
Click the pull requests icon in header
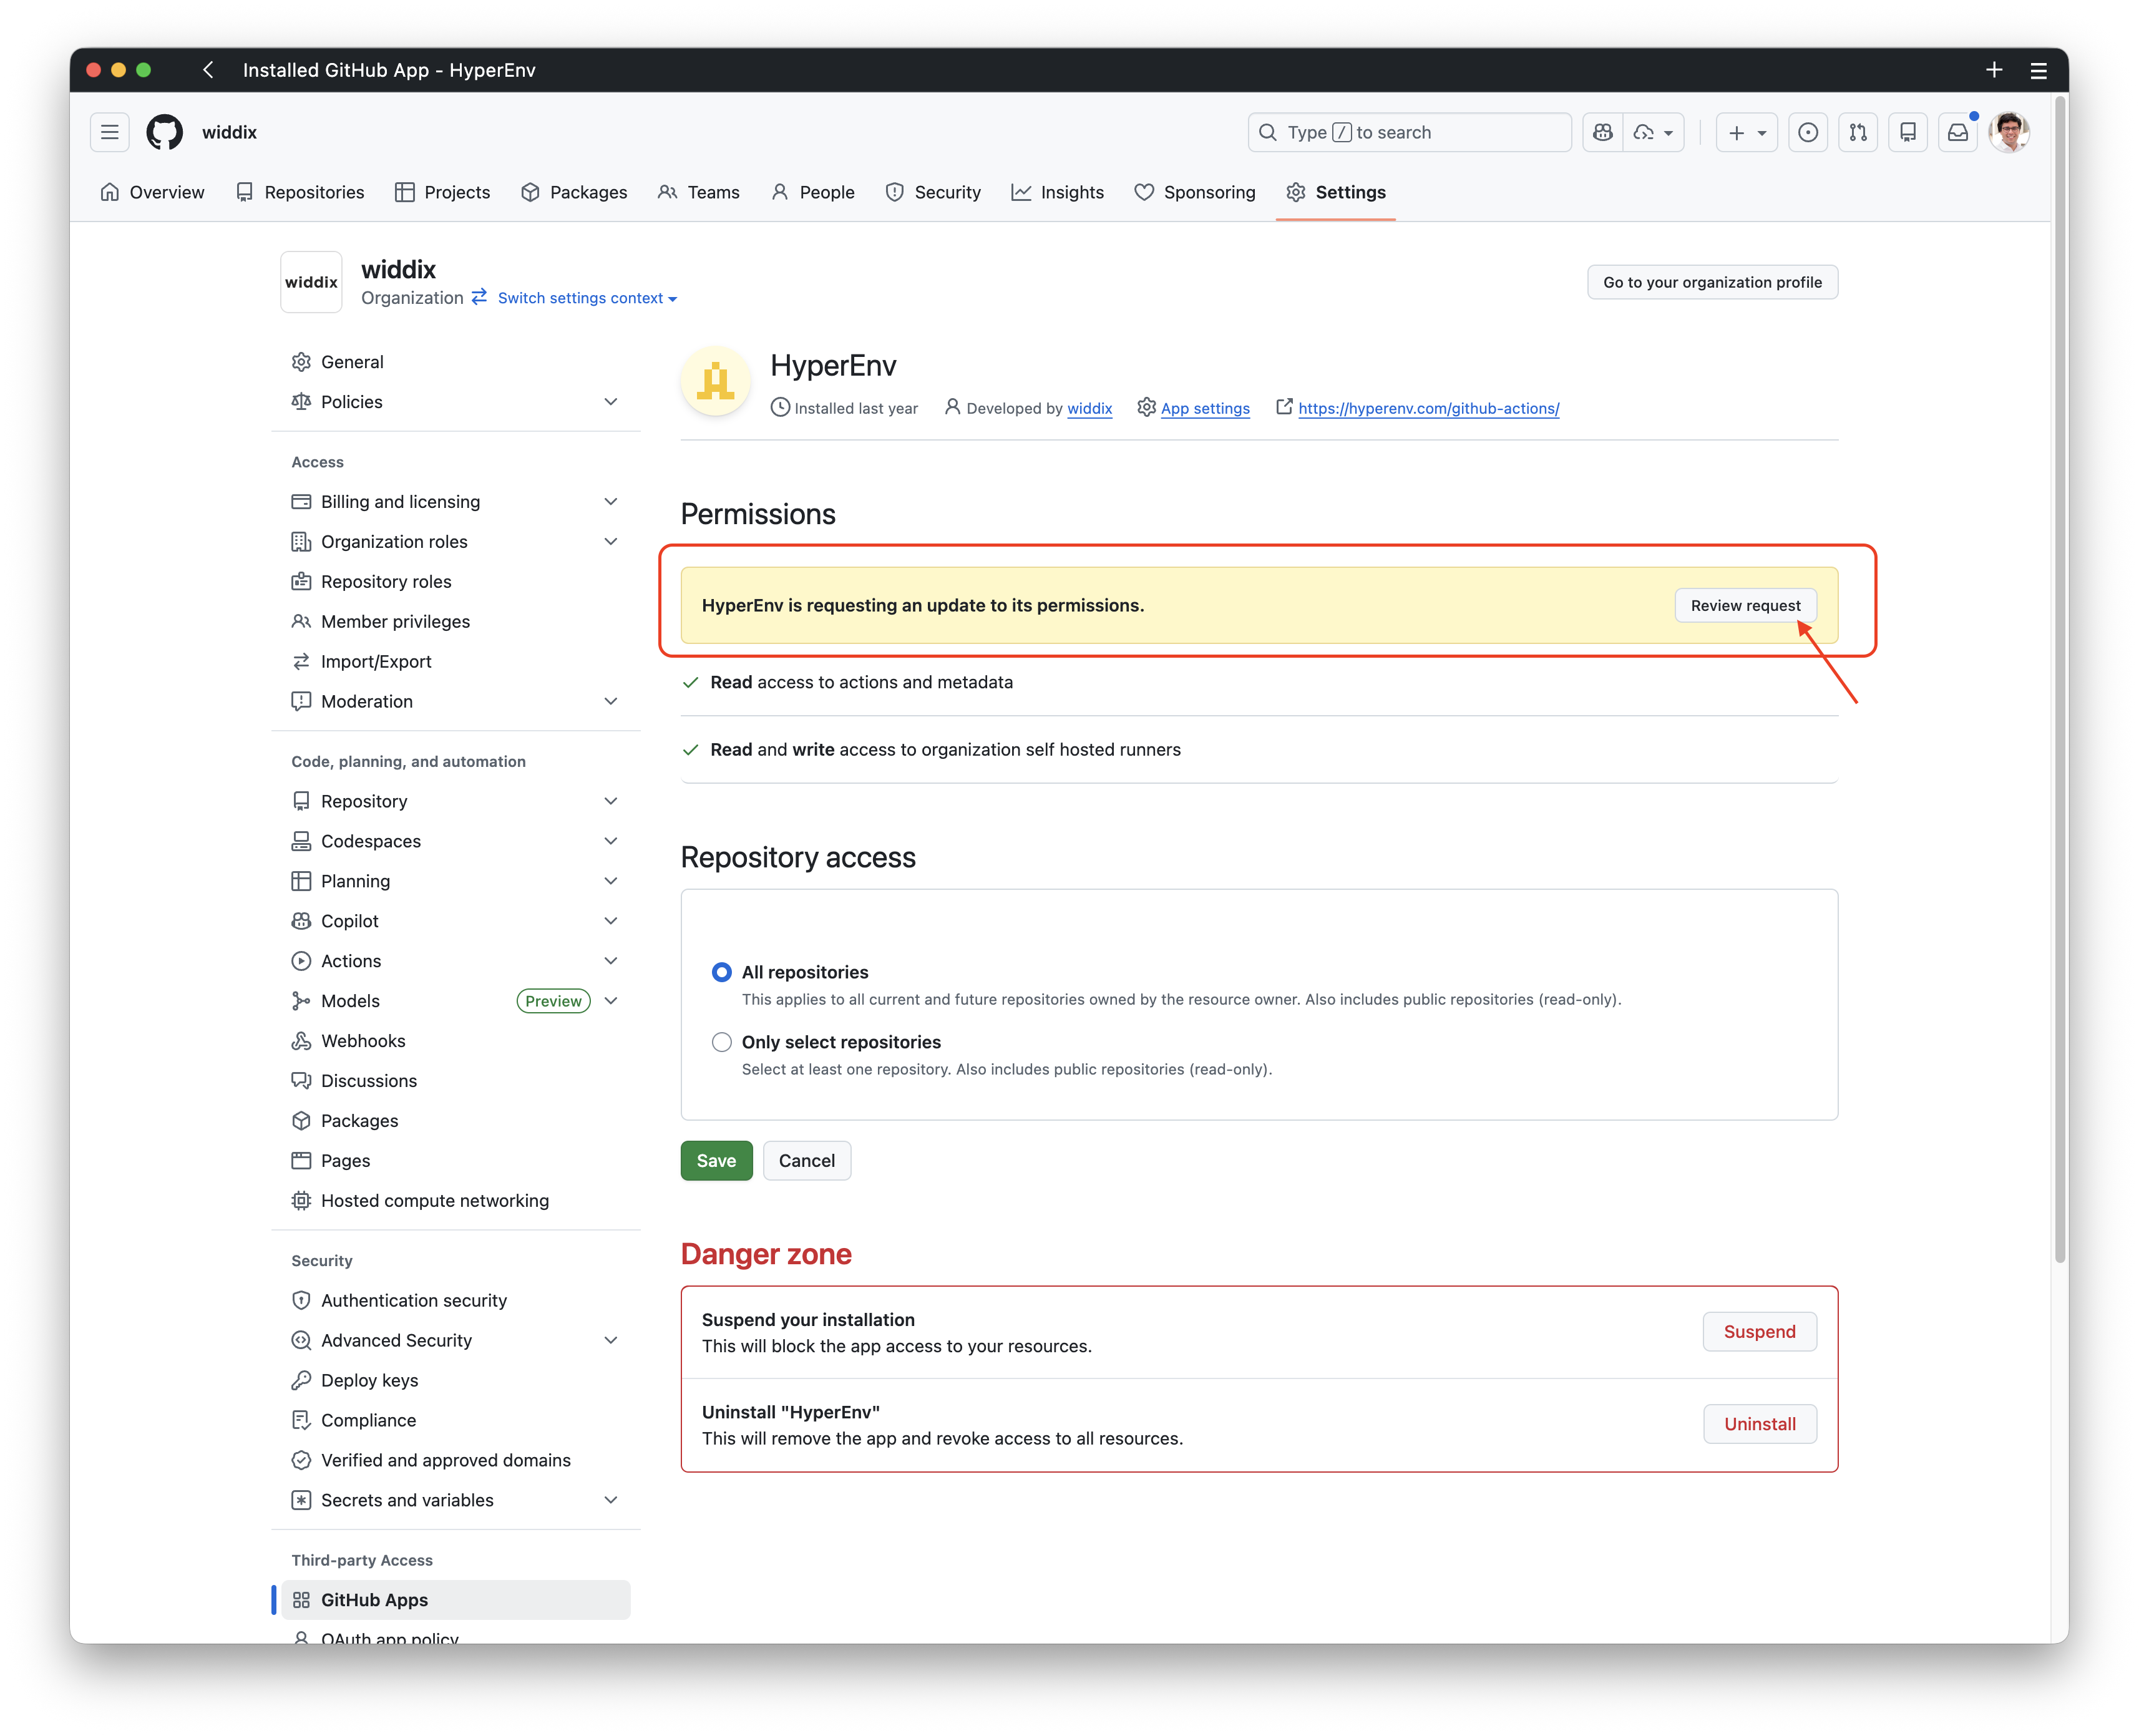pyautogui.click(x=1857, y=132)
